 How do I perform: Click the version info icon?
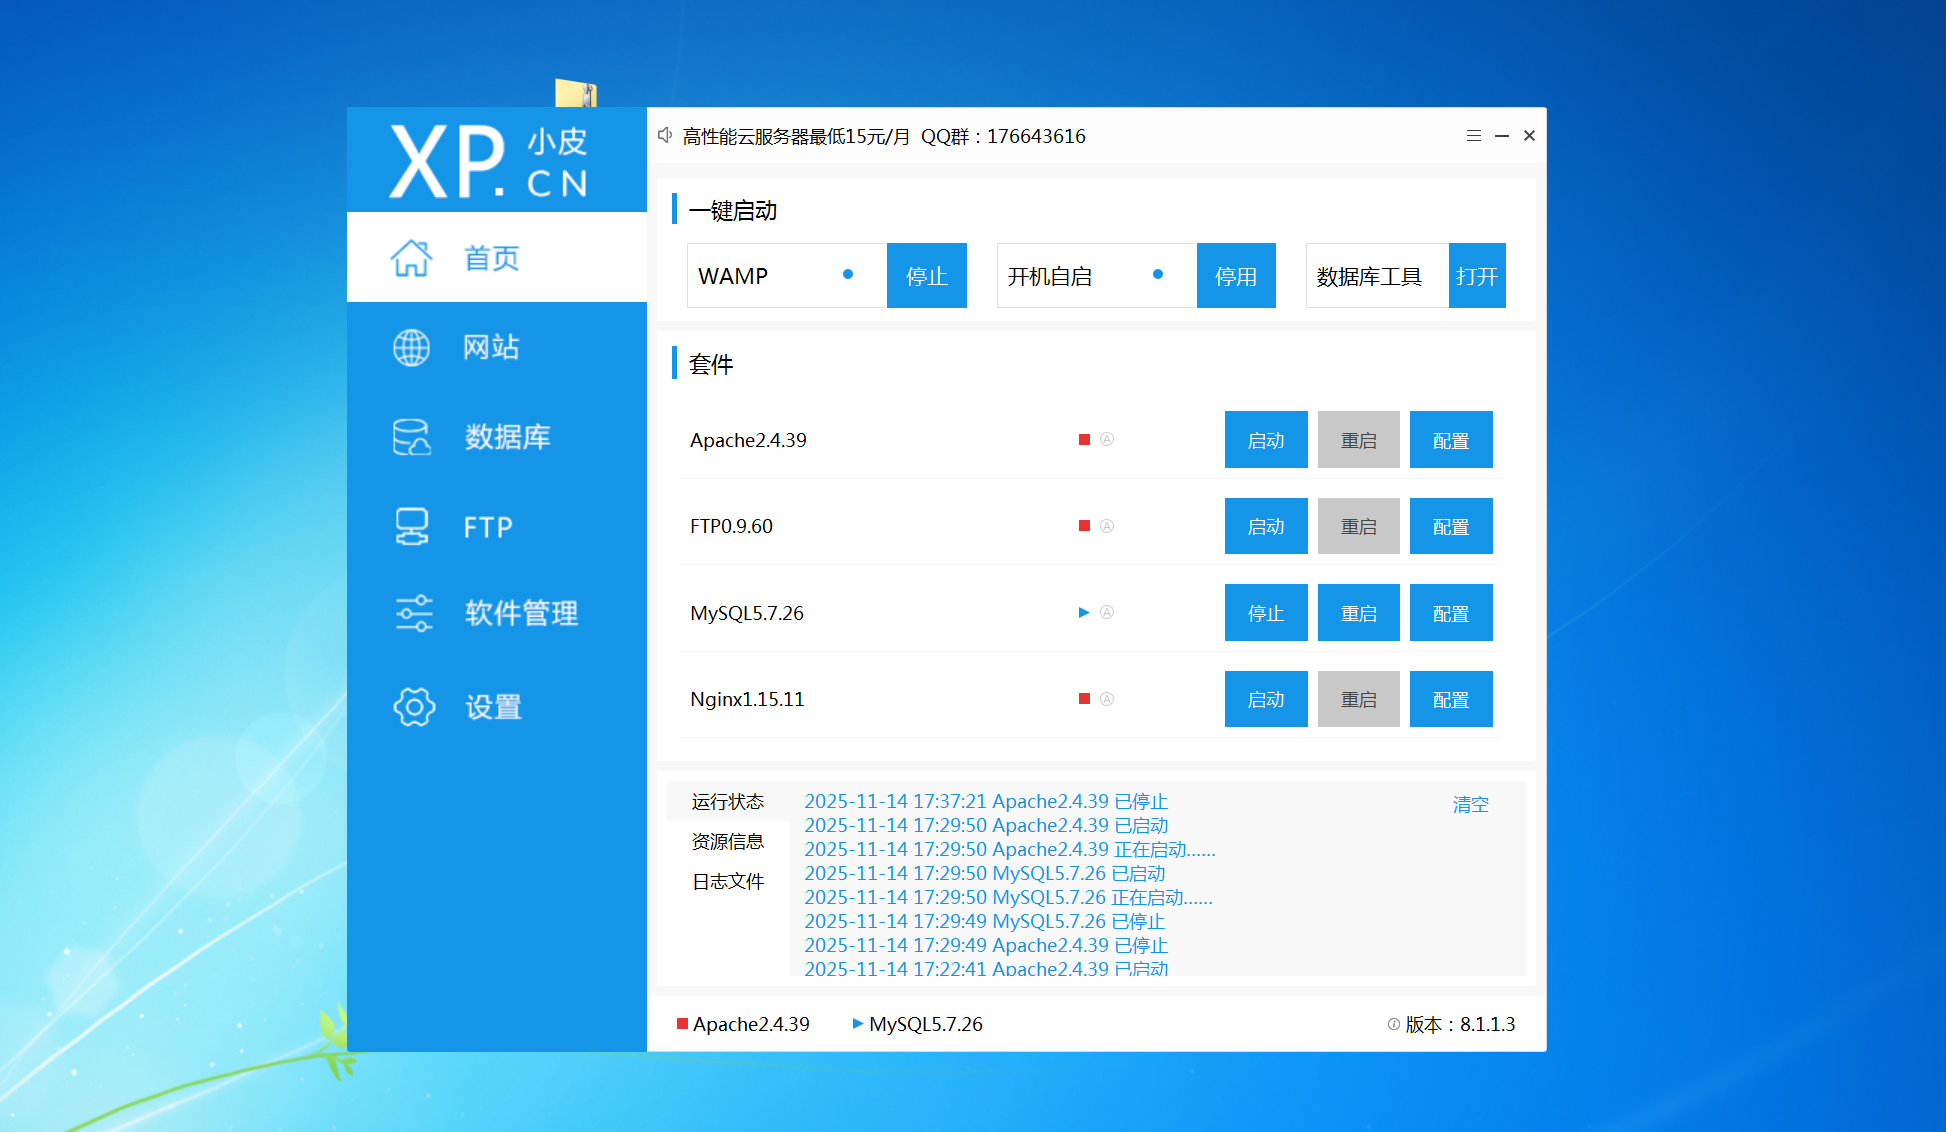(1393, 1024)
